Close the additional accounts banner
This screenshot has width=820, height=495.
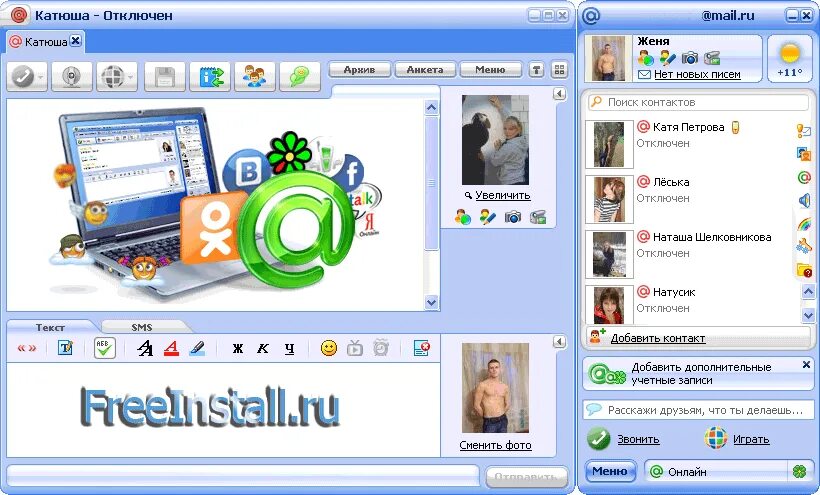click(x=806, y=364)
